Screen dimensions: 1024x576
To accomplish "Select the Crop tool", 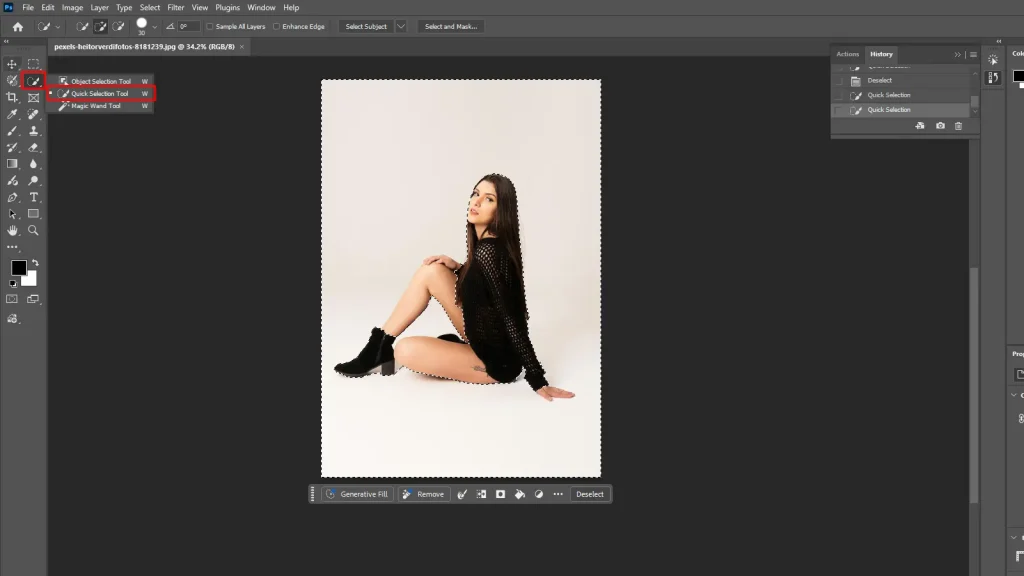I will pyautogui.click(x=12, y=97).
